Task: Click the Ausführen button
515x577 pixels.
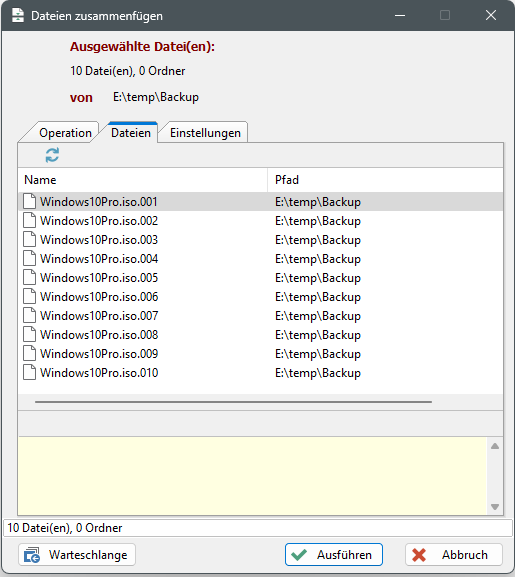Action: 334,555
